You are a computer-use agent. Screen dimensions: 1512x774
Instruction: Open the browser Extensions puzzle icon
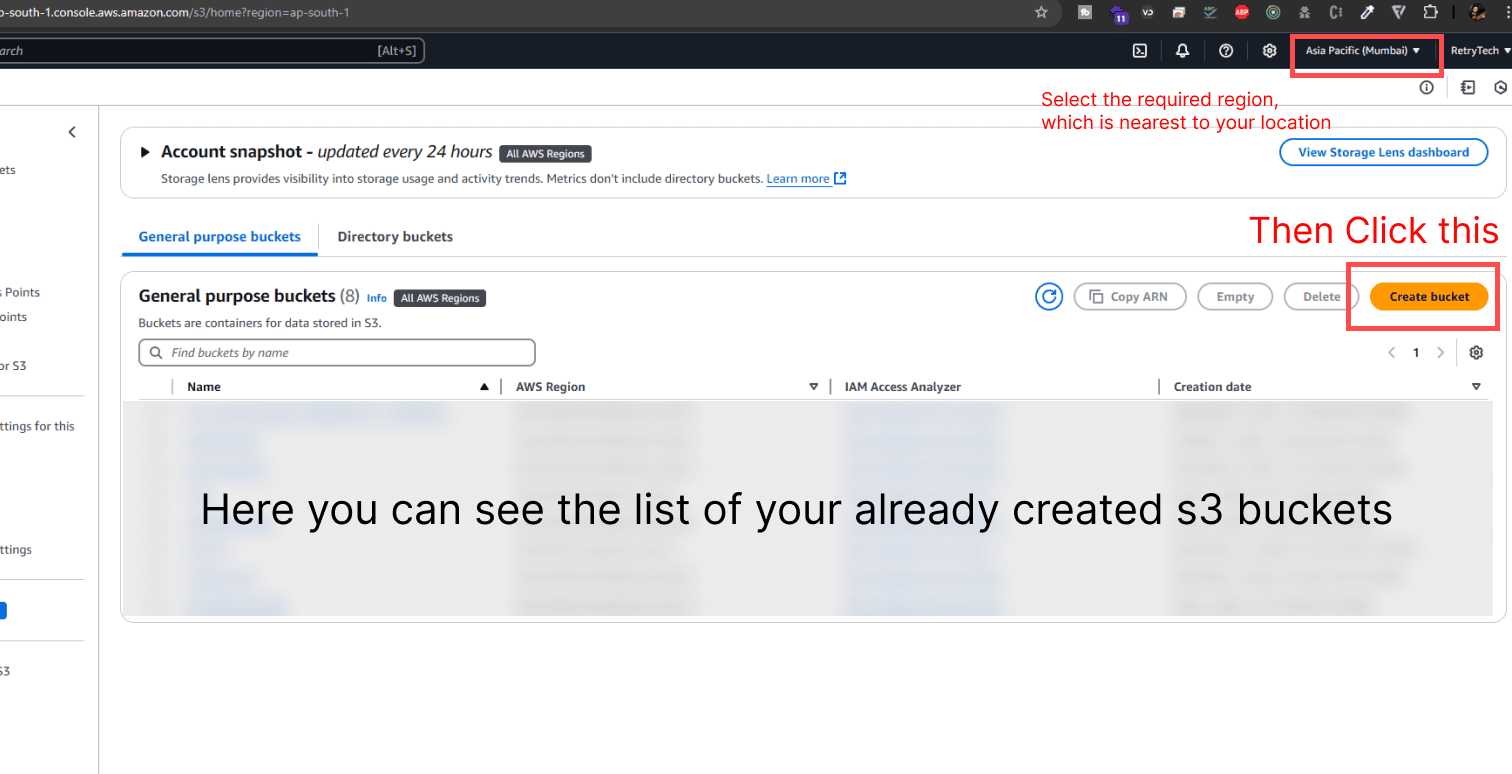click(x=1430, y=13)
